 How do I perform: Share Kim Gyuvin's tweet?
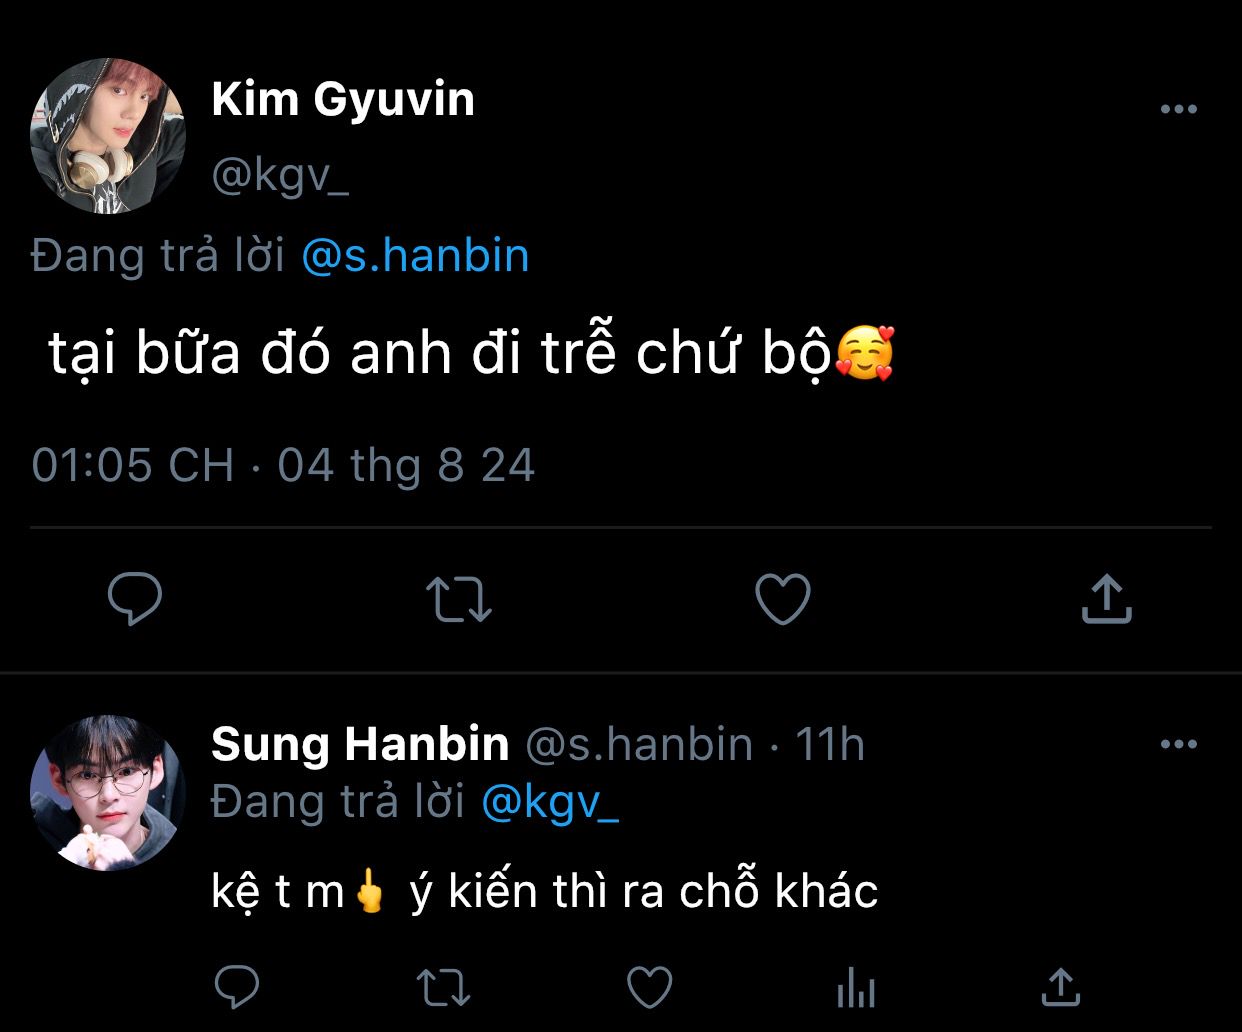pyautogui.click(x=1107, y=599)
